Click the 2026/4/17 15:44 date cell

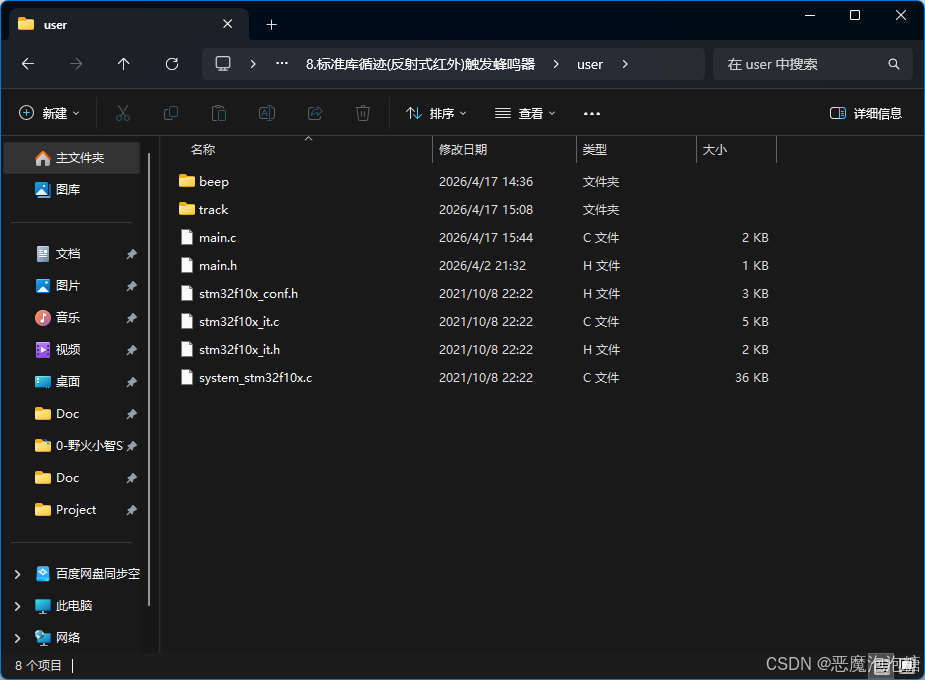pos(486,237)
